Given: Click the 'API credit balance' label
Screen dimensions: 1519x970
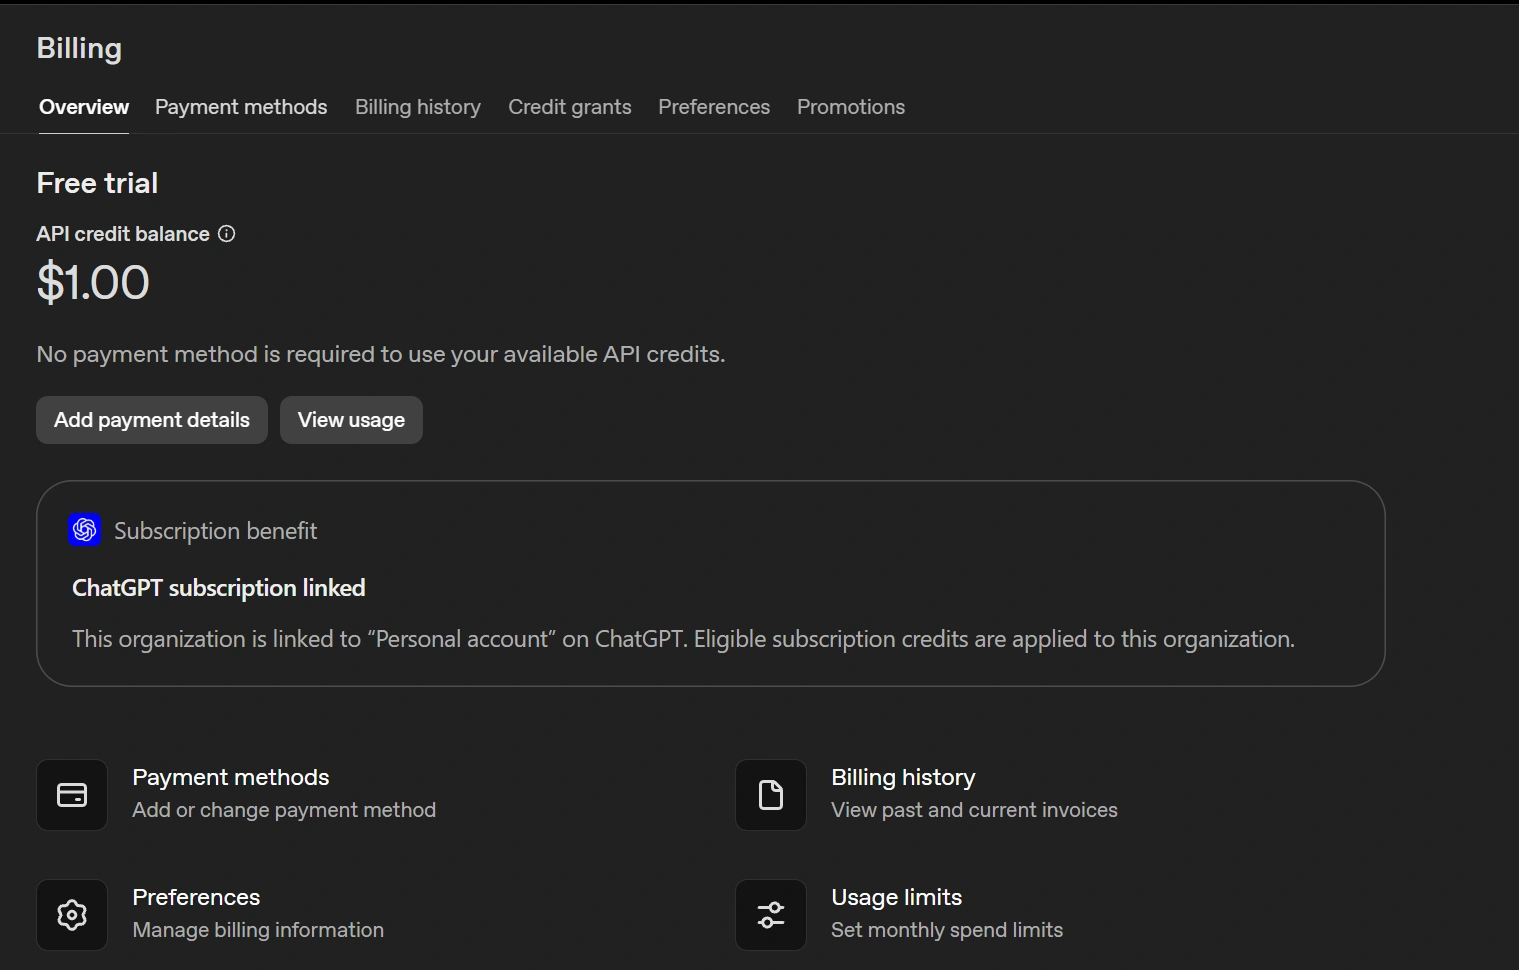Looking at the screenshot, I should pos(123,234).
